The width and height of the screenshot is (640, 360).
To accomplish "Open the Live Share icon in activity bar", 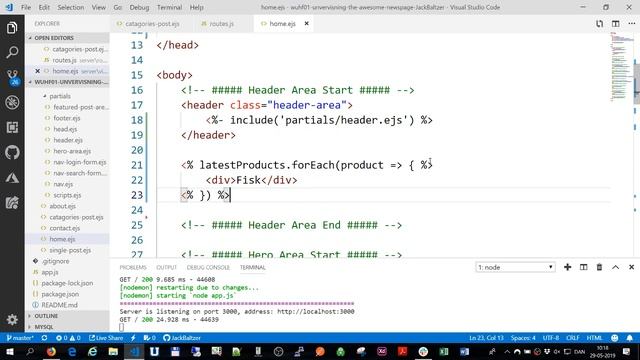I will click(x=12, y=202).
